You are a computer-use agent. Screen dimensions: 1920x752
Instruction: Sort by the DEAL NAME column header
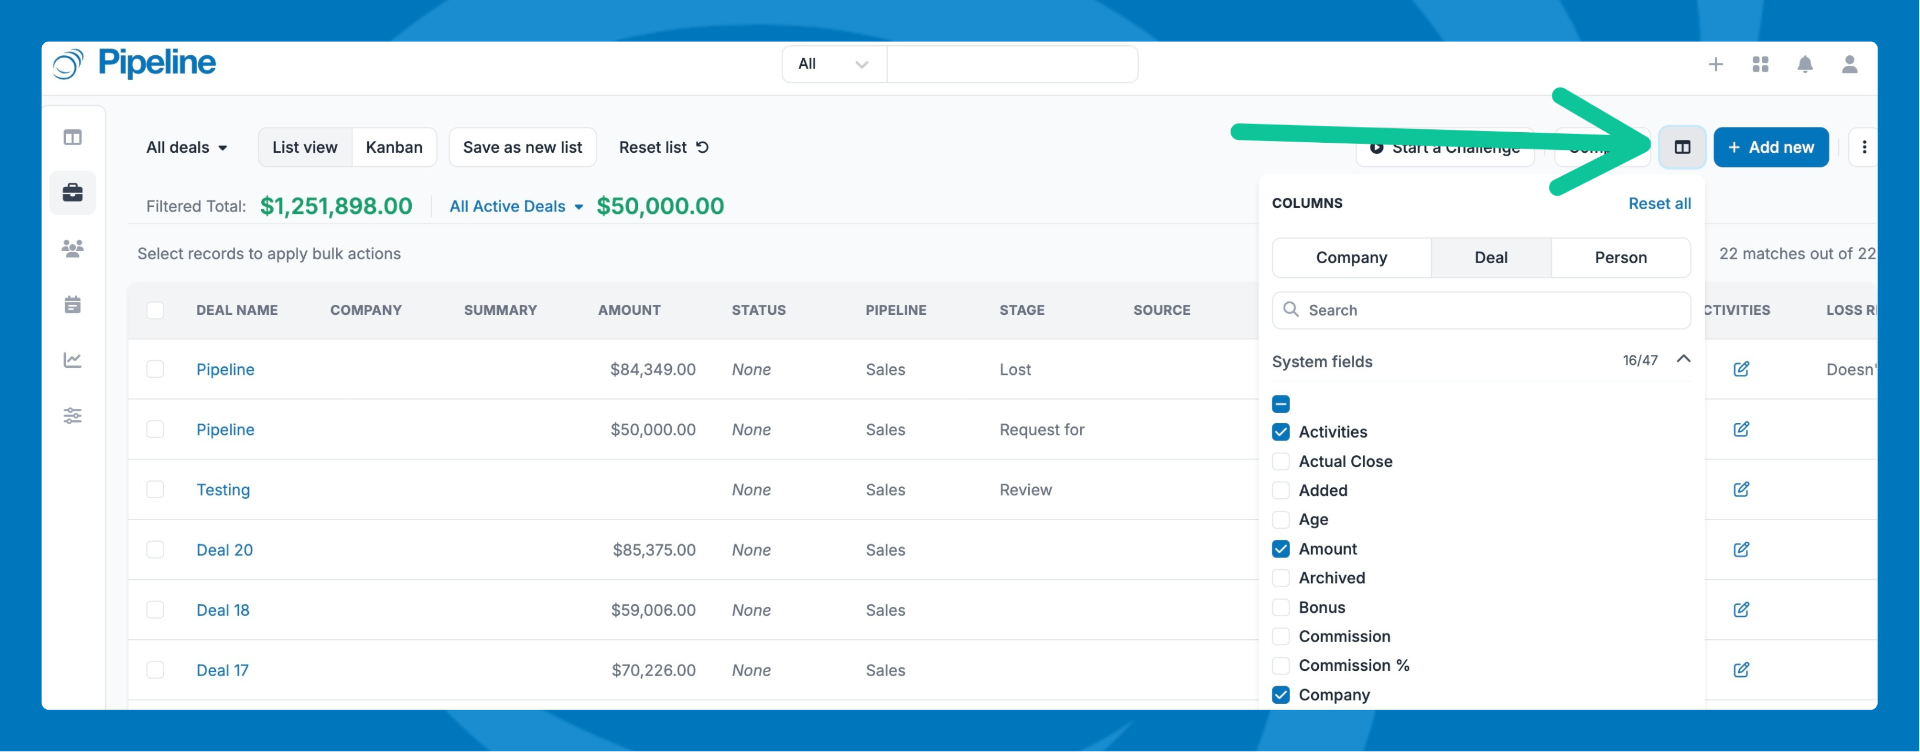point(237,310)
